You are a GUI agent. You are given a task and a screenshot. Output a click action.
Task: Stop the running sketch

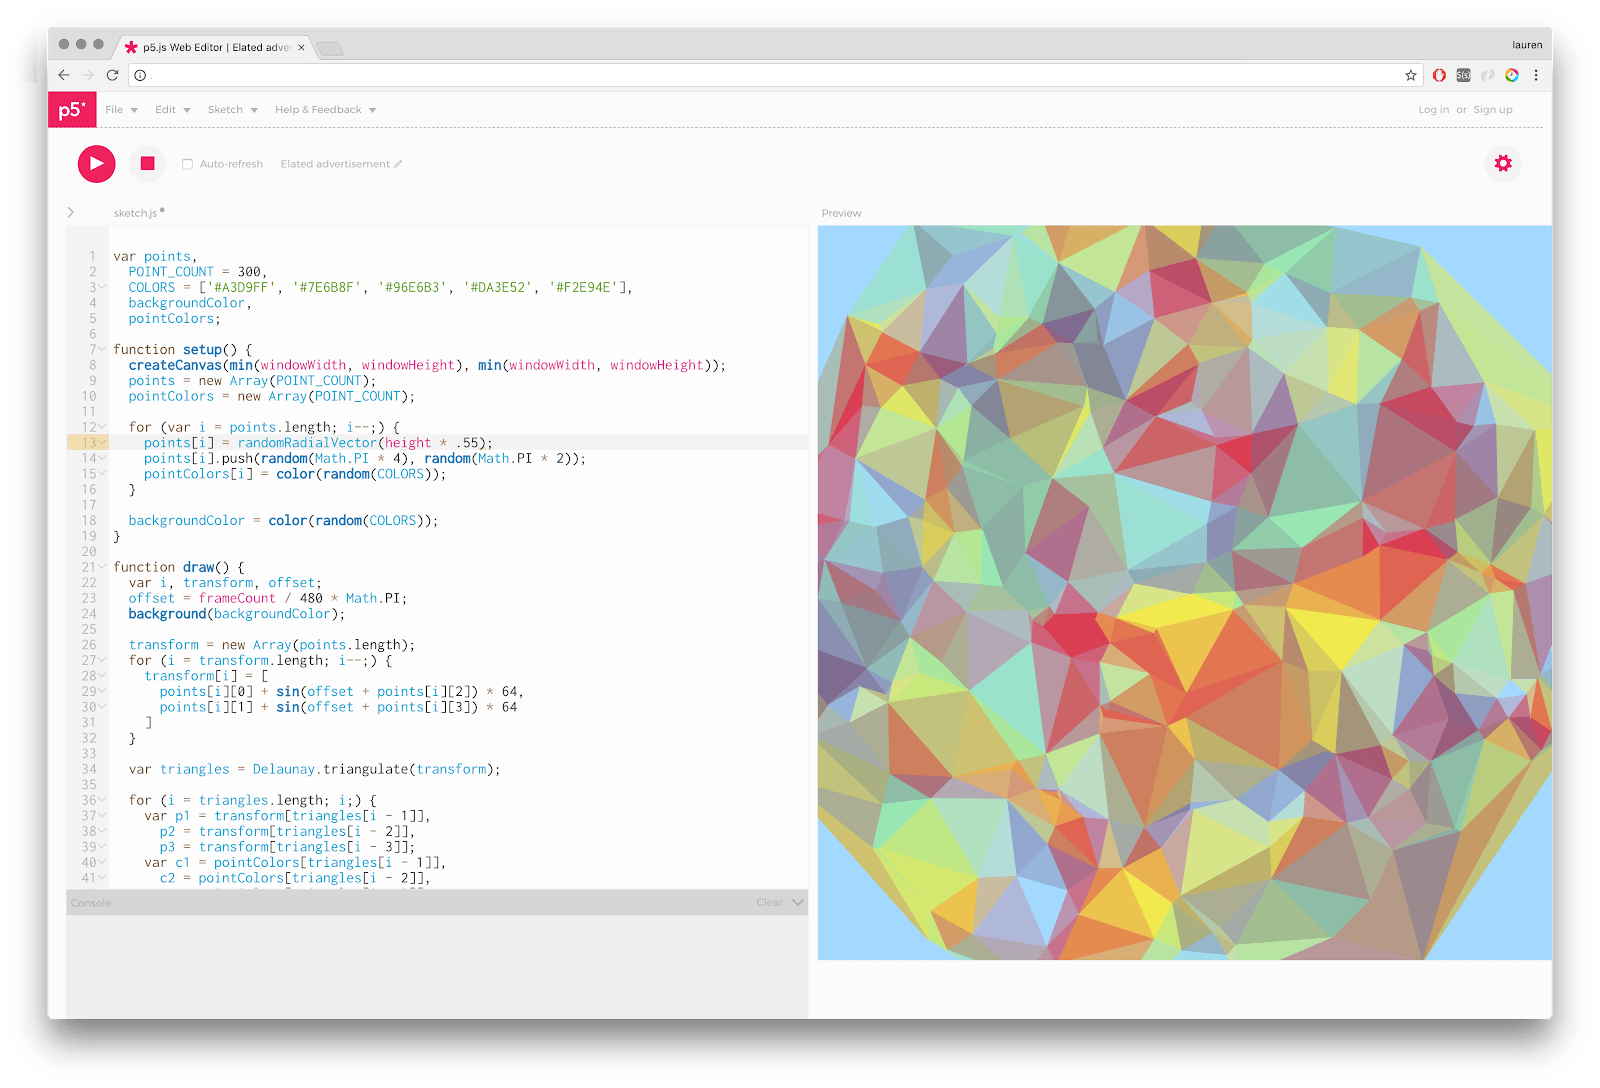pyautogui.click(x=147, y=163)
